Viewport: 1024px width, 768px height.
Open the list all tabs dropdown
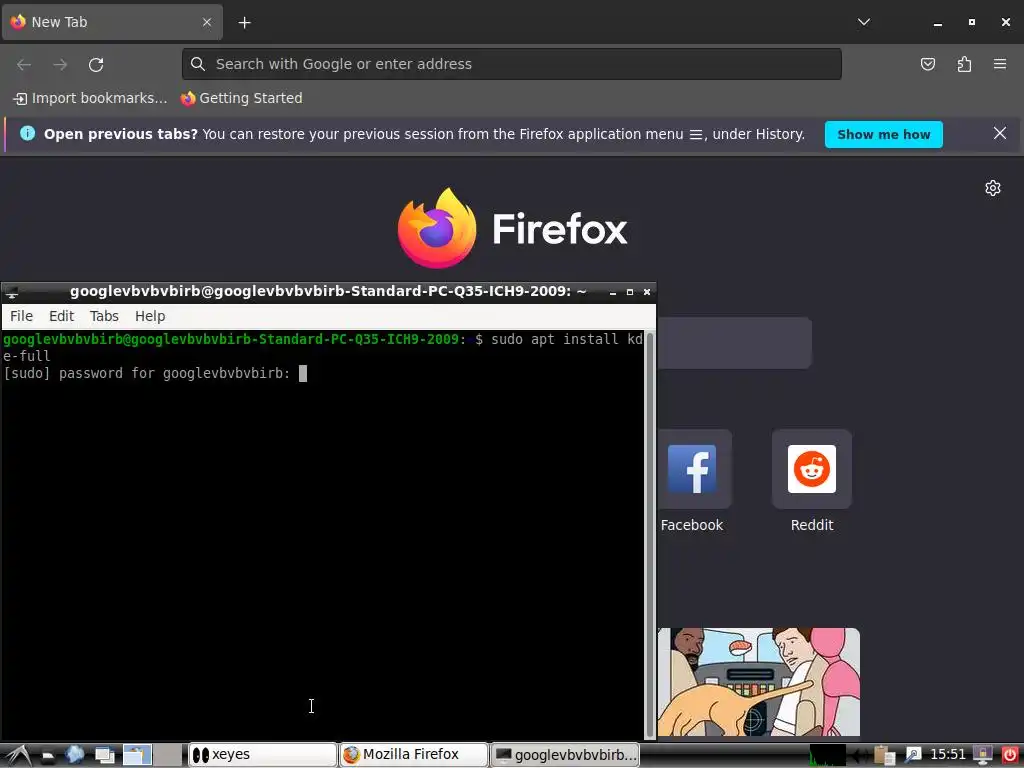point(863,22)
